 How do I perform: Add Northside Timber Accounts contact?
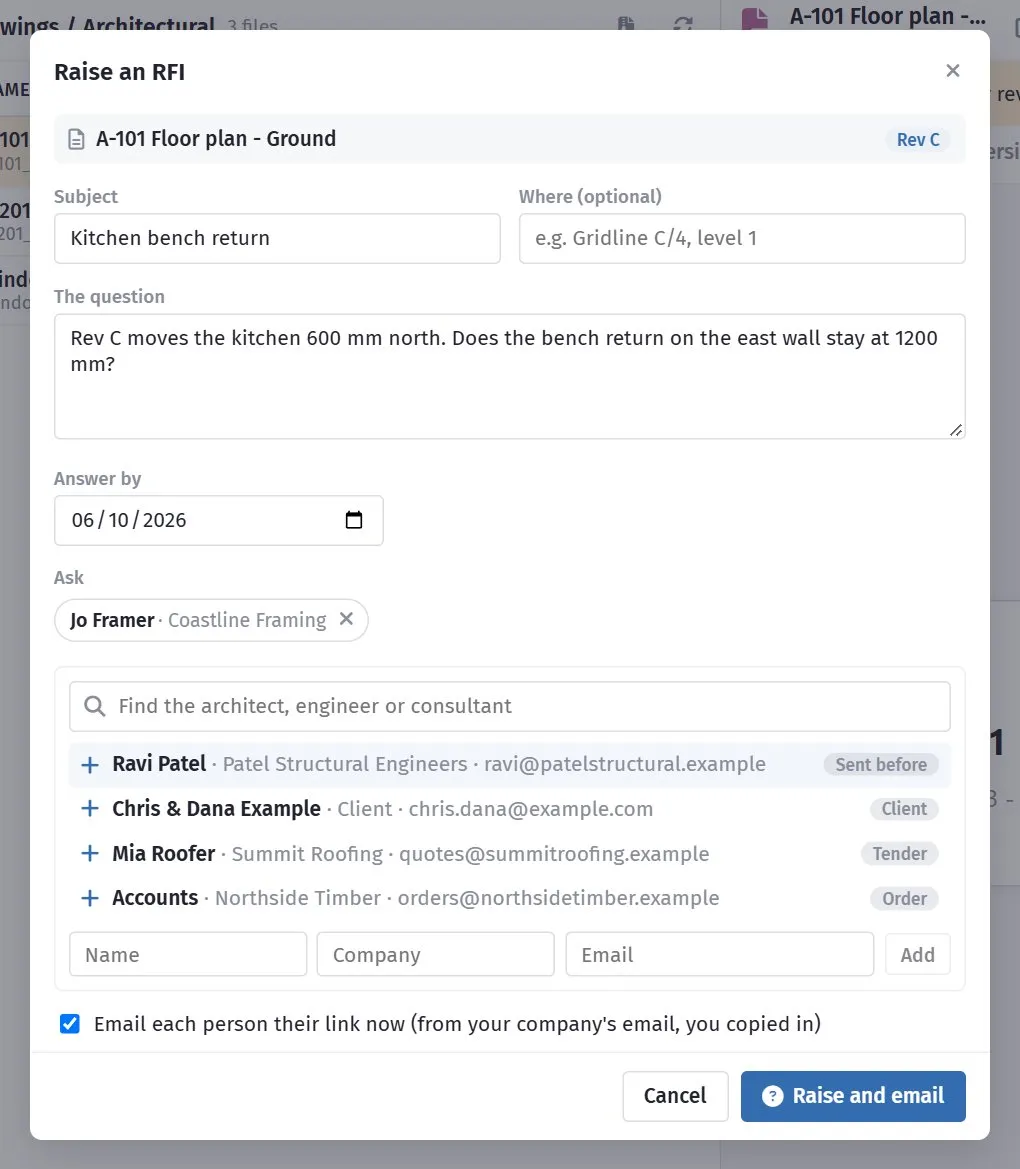[90, 898]
